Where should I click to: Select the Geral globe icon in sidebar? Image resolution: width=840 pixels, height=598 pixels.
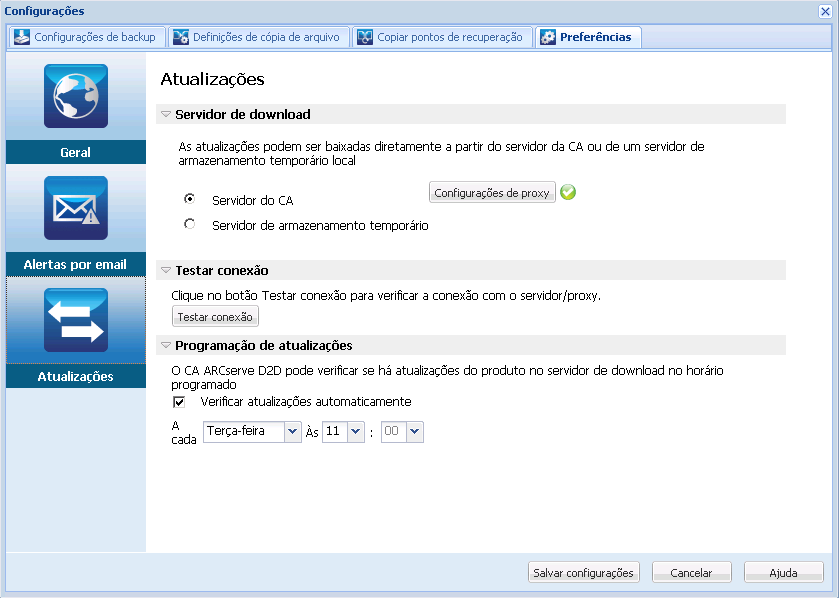[x=75, y=96]
